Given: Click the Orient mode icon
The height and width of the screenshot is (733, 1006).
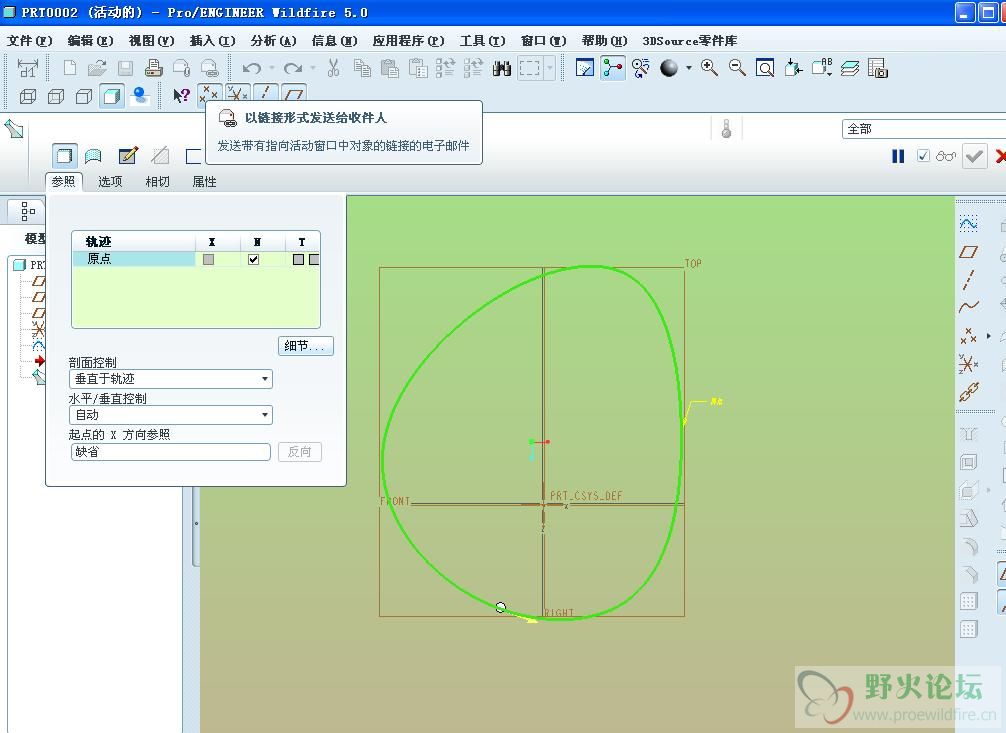Looking at the screenshot, I should (640, 67).
